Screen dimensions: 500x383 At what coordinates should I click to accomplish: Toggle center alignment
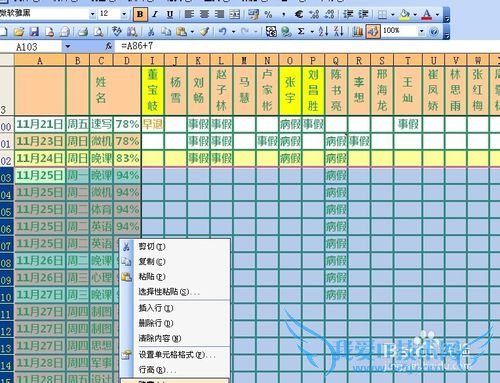point(204,14)
